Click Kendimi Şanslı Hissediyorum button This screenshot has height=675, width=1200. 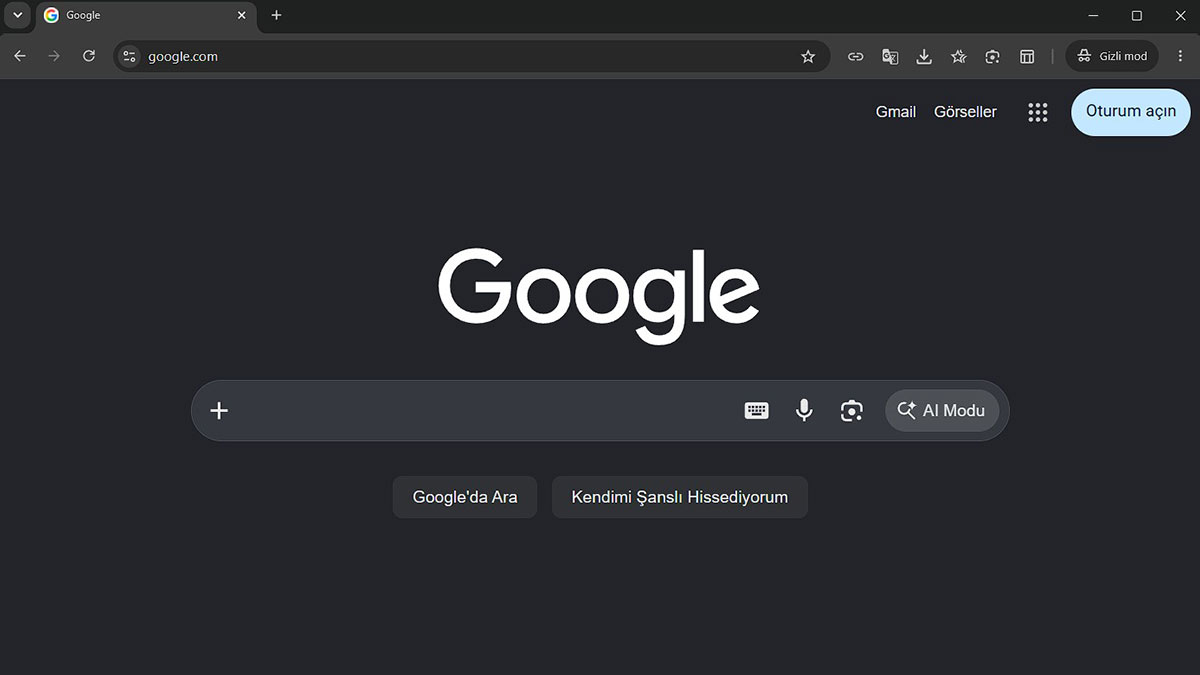click(680, 497)
